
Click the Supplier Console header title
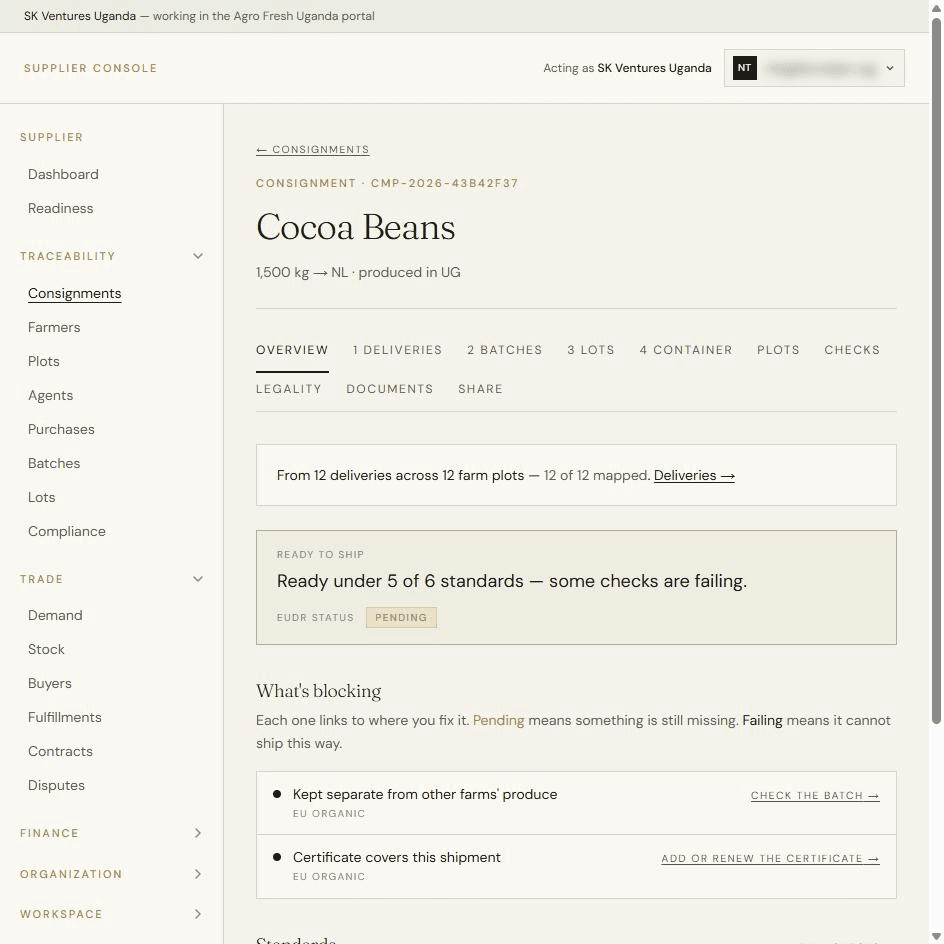pos(90,69)
